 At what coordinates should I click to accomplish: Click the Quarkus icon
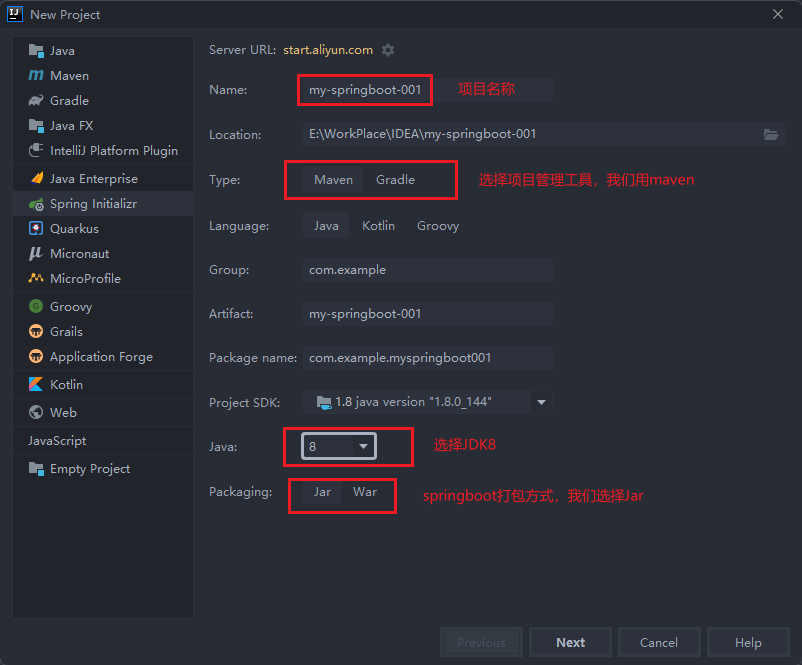(x=36, y=228)
